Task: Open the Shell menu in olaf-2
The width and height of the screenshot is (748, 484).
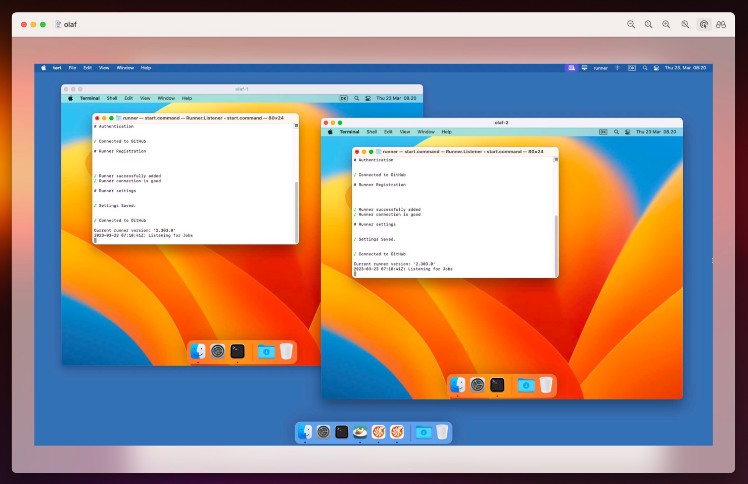Action: (371, 132)
